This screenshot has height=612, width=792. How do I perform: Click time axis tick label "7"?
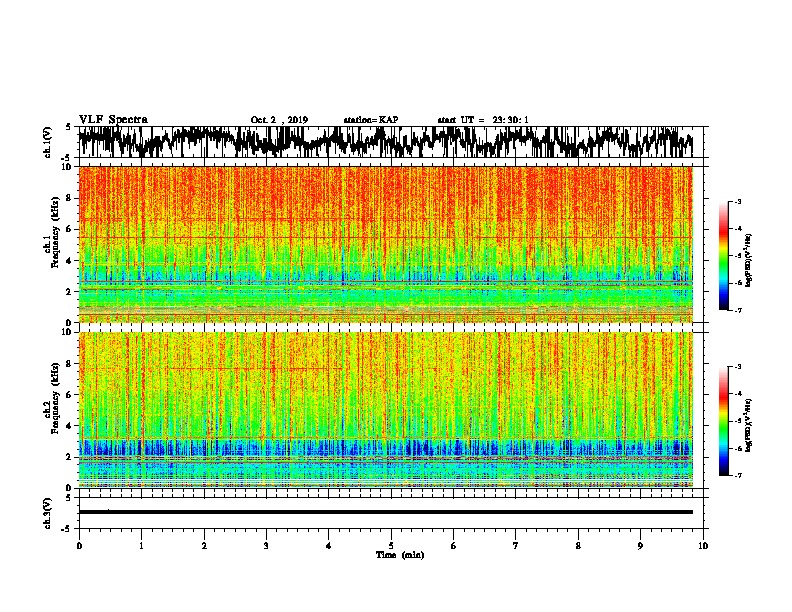516,546
